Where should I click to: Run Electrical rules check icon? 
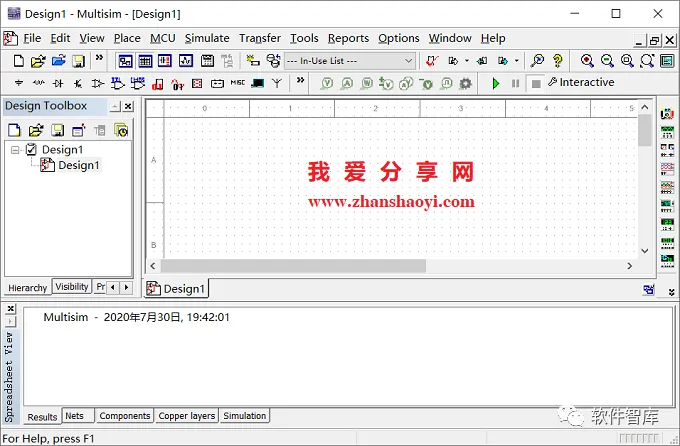(432, 61)
